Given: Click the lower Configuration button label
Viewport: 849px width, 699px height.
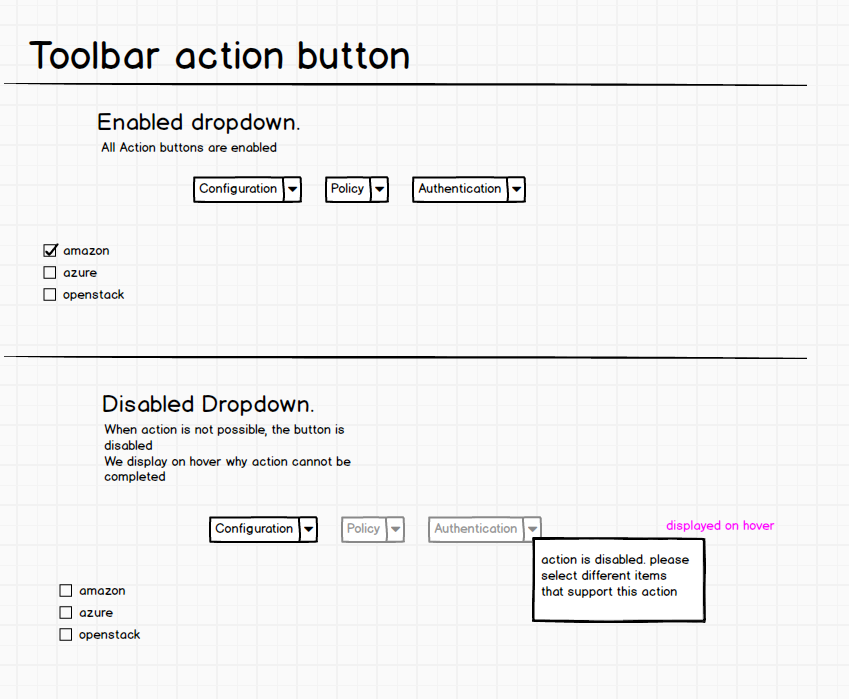Looking at the screenshot, I should click(x=254, y=528).
